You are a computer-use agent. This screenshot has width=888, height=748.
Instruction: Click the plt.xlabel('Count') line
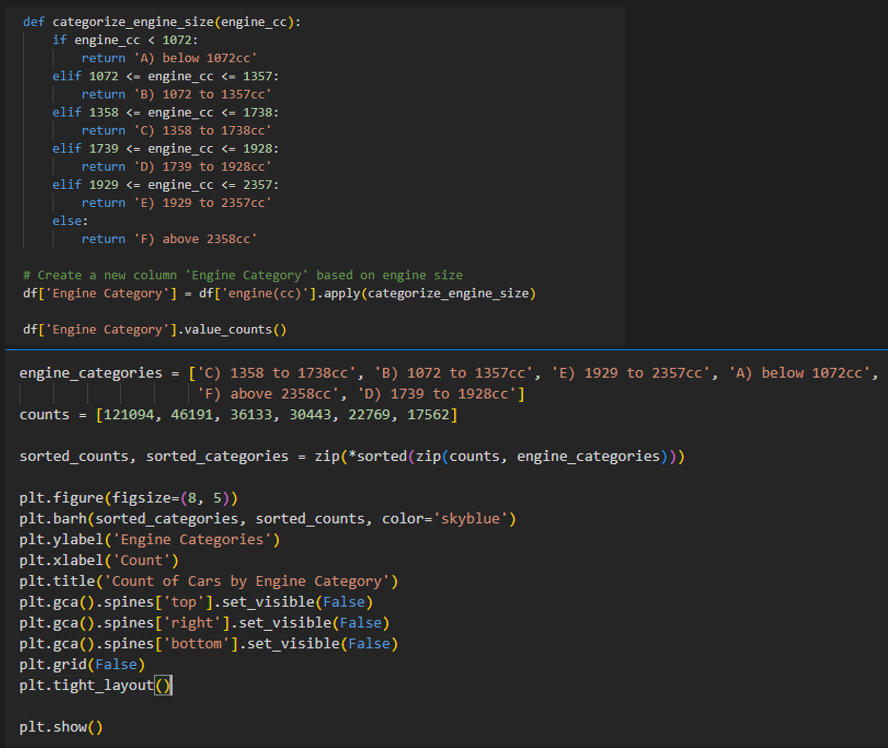pos(99,561)
